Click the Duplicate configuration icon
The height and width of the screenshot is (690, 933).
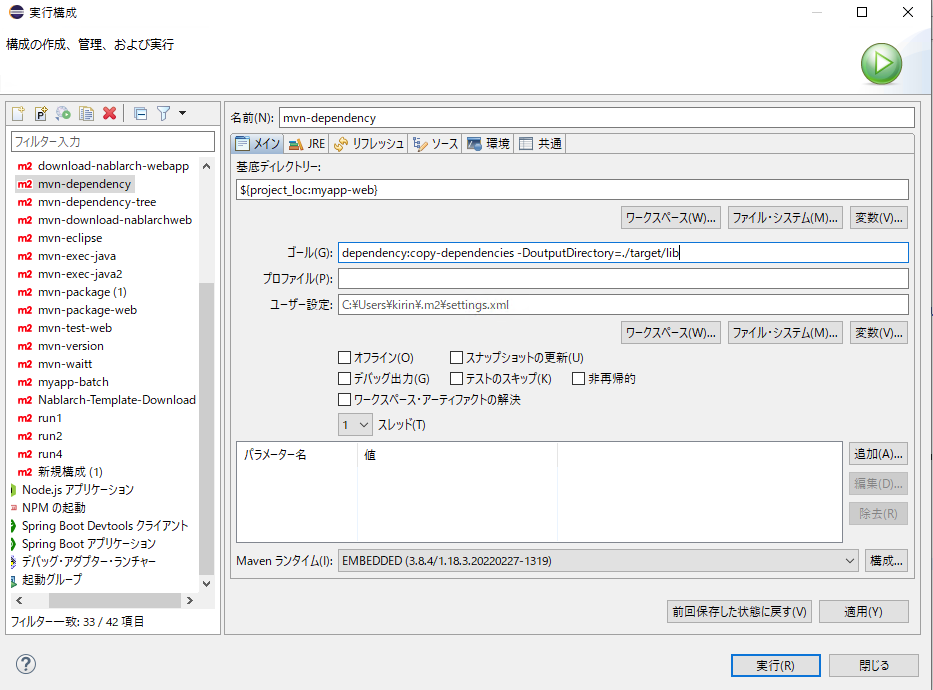click(x=86, y=113)
